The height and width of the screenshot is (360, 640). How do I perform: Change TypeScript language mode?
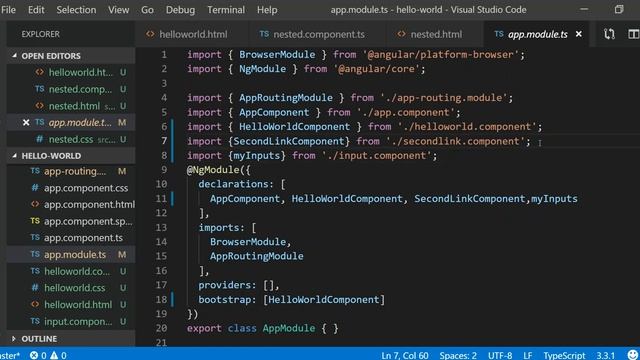pyautogui.click(x=564, y=355)
